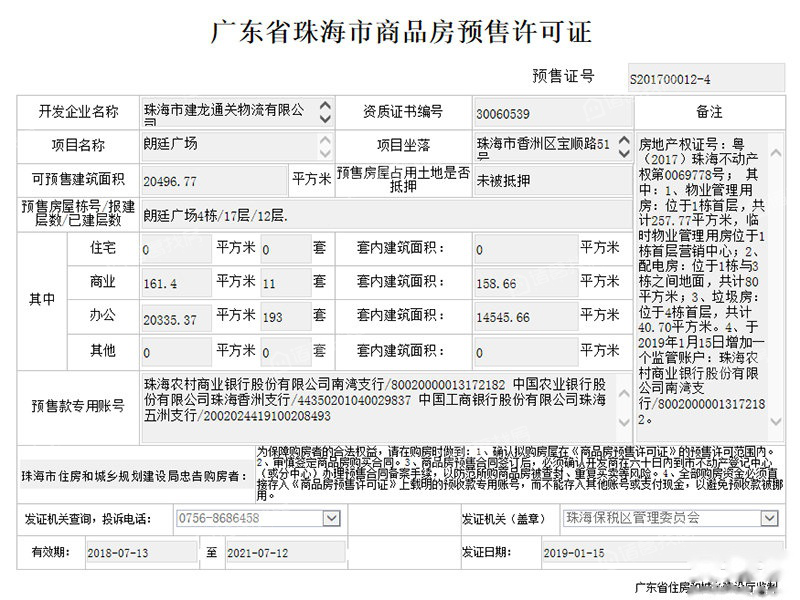The width and height of the screenshot is (800, 600).
Task: Click the 住宅 area field in 平方米
Action: 177,249
